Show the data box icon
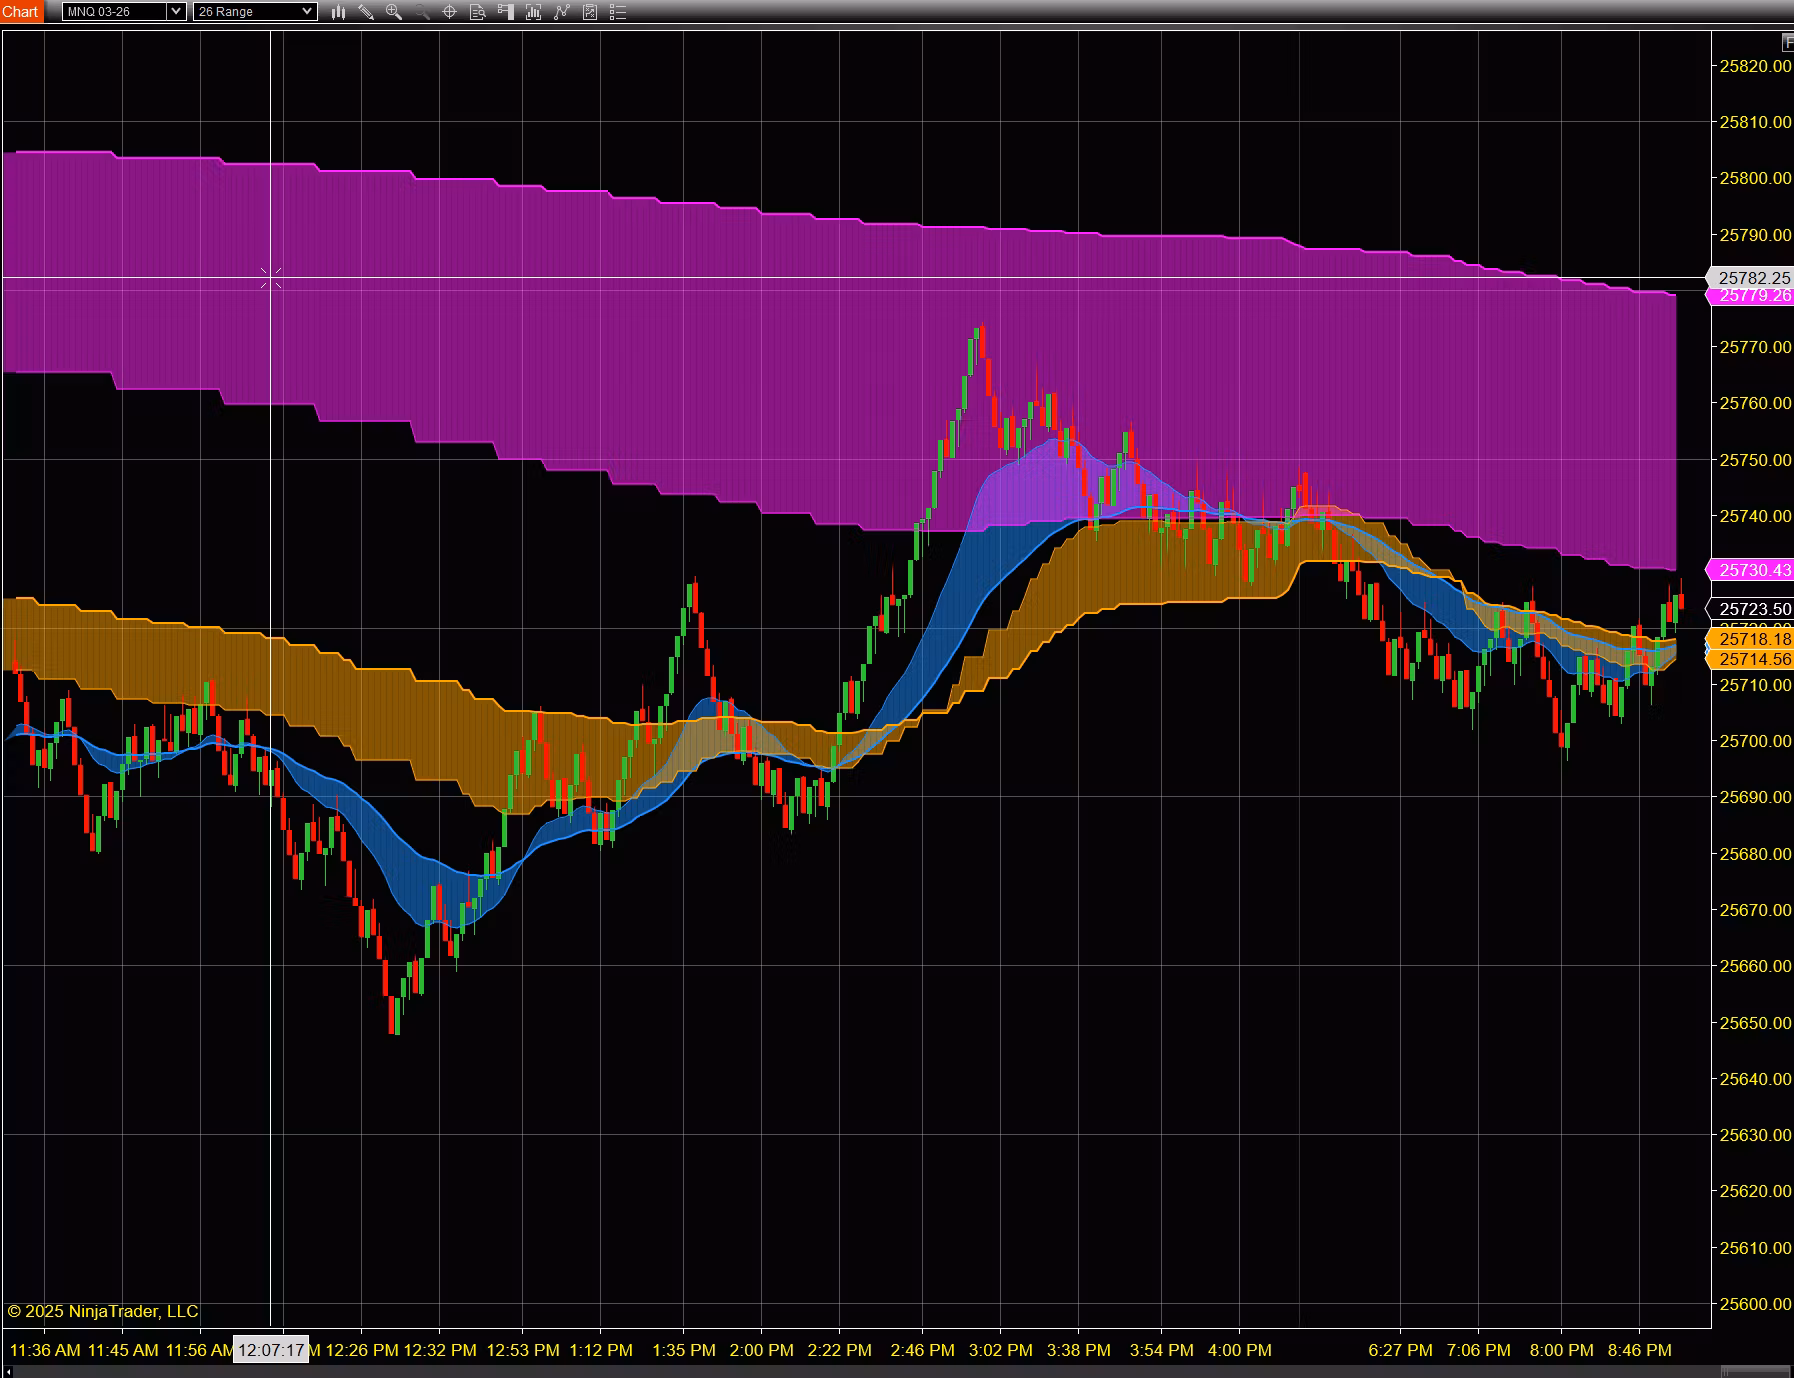 click(478, 12)
